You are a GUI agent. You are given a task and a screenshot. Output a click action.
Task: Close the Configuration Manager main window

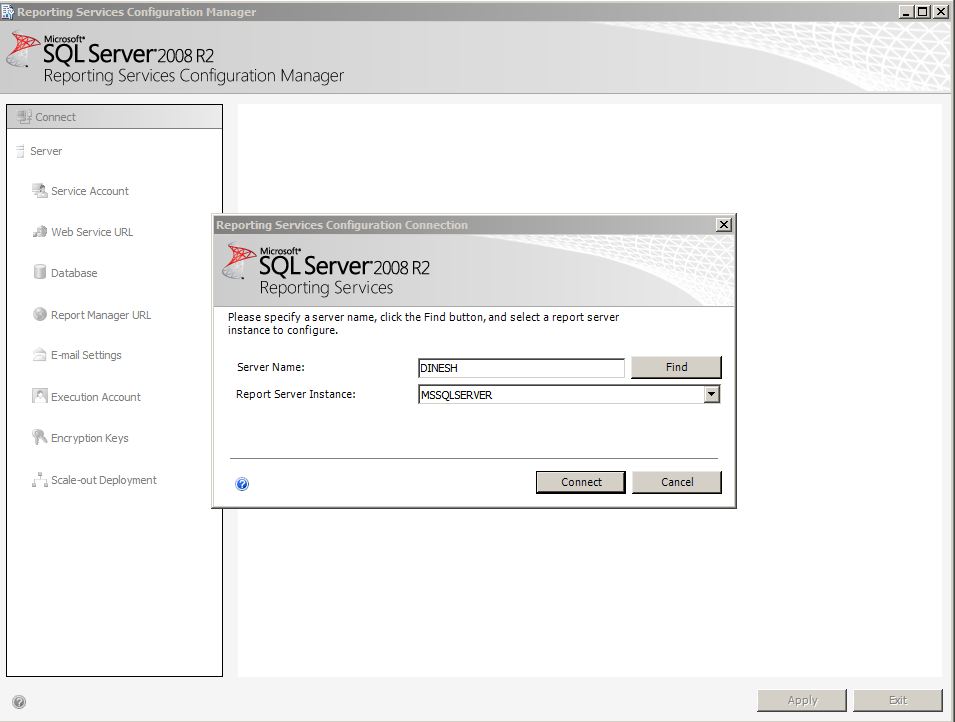[x=940, y=12]
